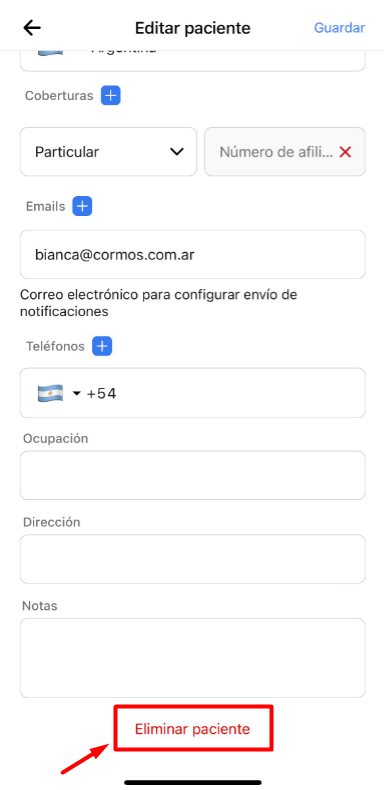The height and width of the screenshot is (790, 384).
Task: Add a new cobertura with plus icon
Action: [x=110, y=95]
